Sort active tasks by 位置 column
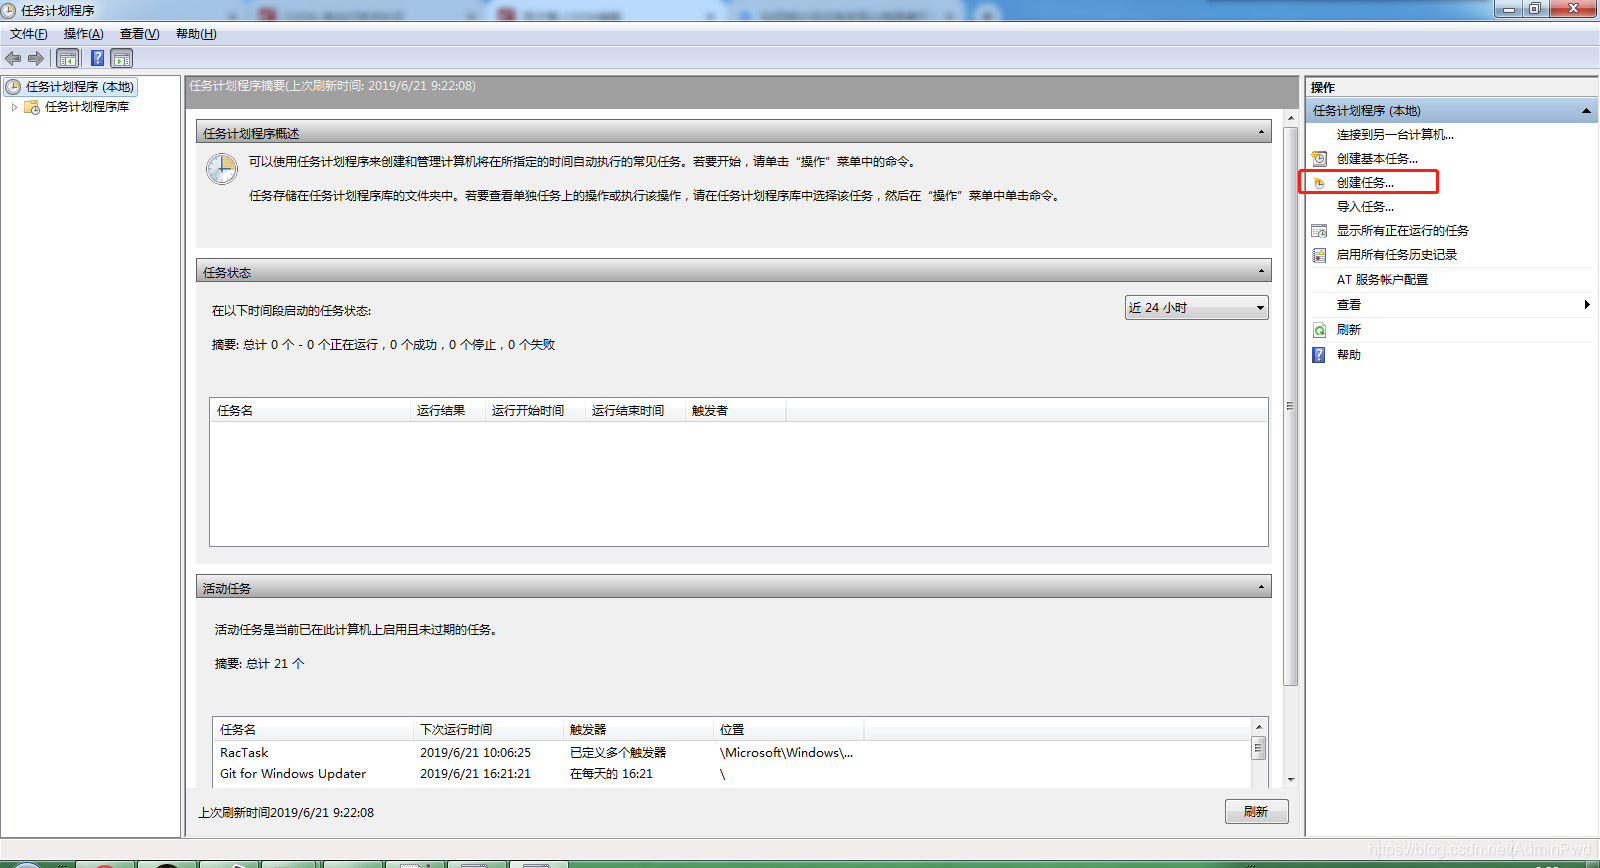 point(788,730)
